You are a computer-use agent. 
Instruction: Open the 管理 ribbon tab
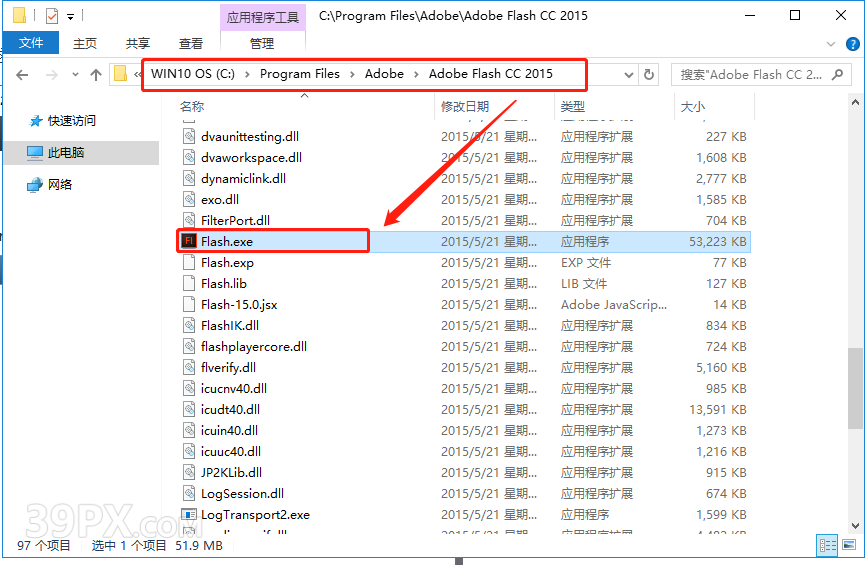tap(262, 44)
